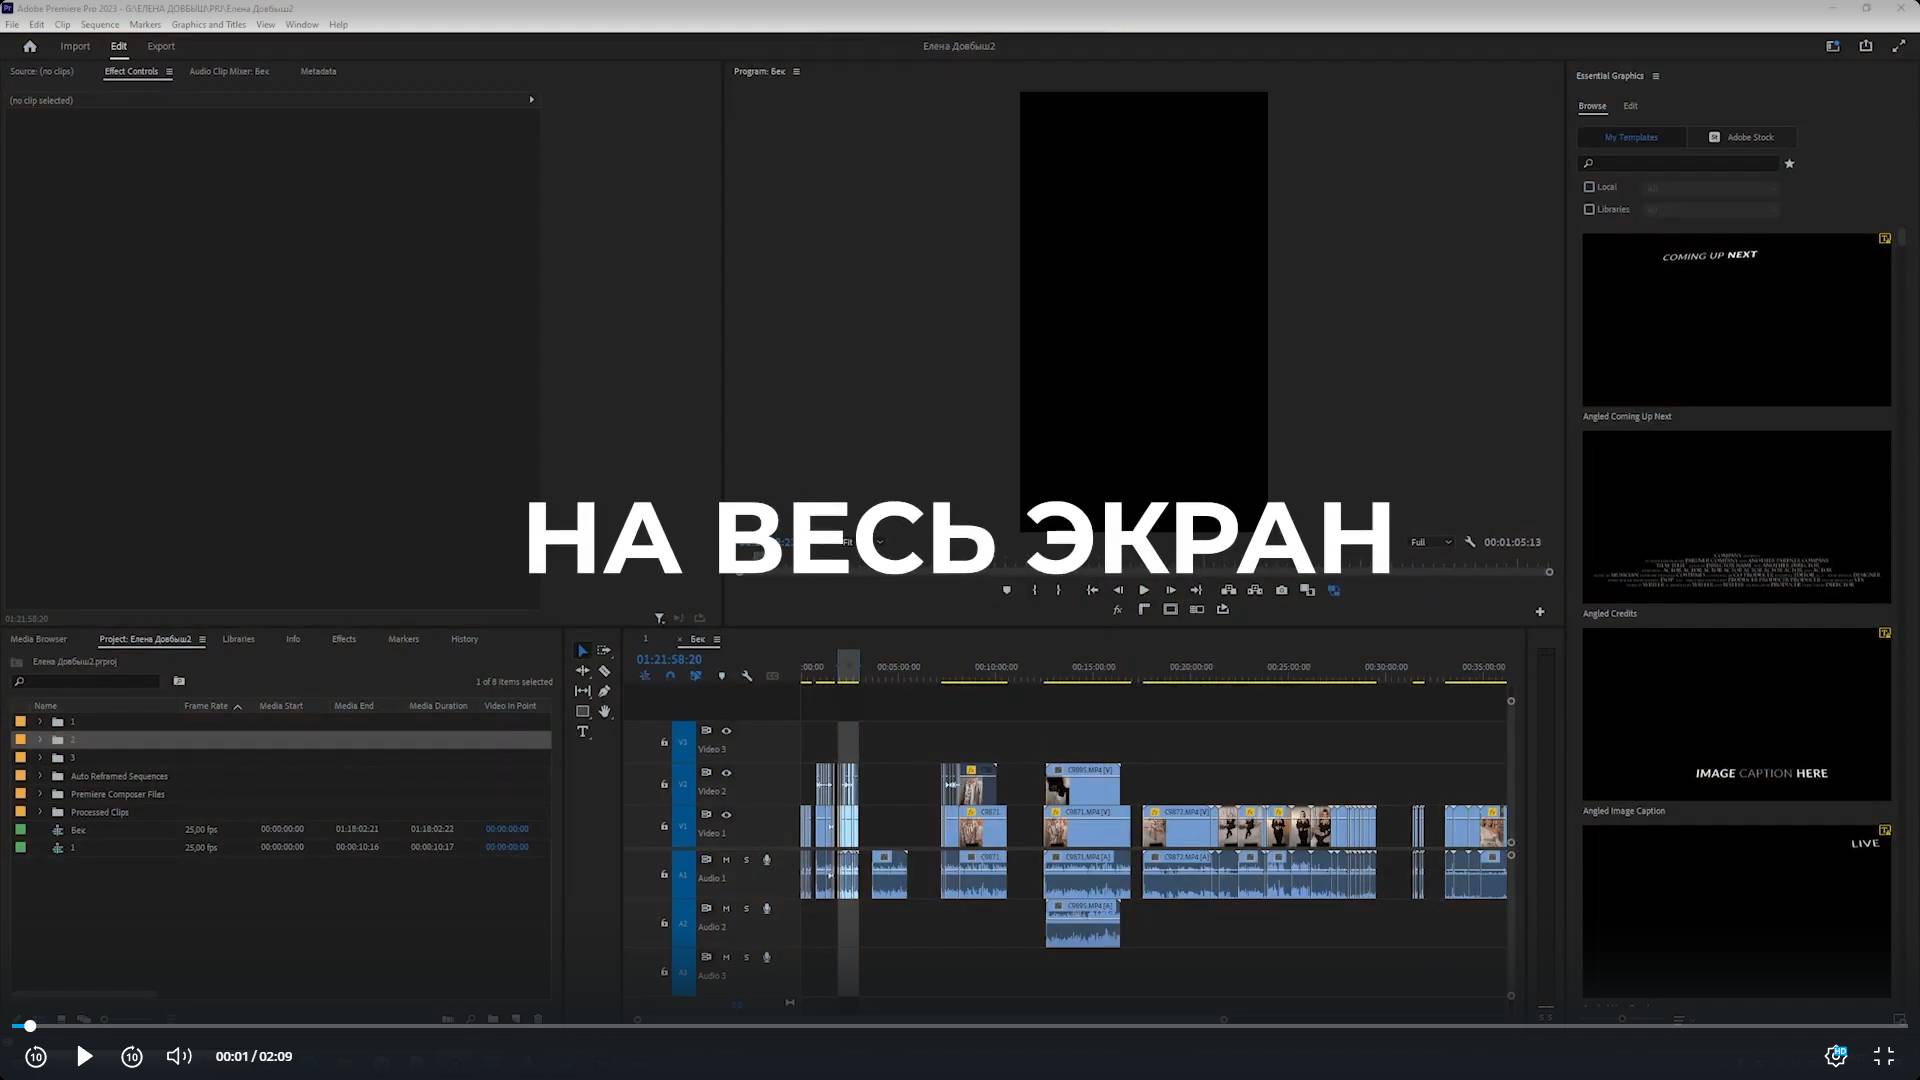The width and height of the screenshot is (1920, 1080).
Task: Toggle Video 2 track eye visibility
Action: (727, 773)
